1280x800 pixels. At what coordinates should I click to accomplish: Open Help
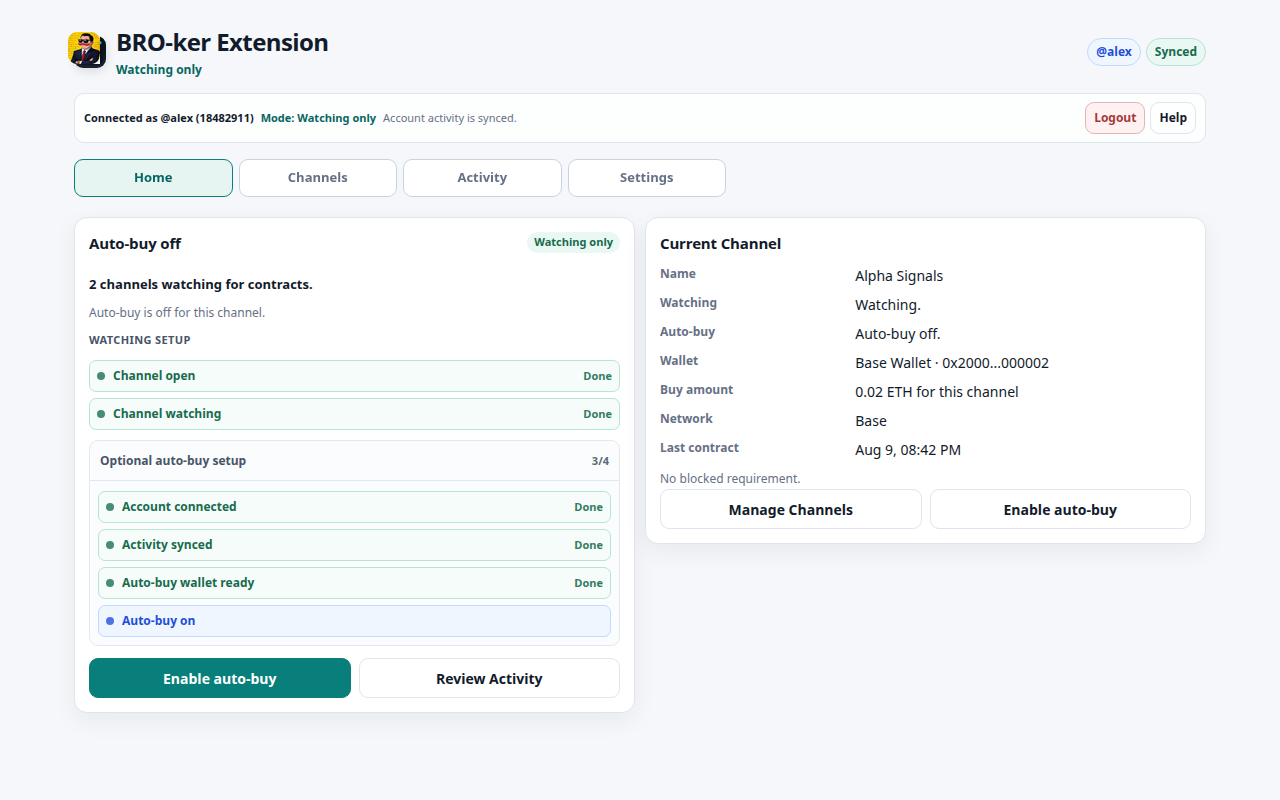(x=1173, y=118)
